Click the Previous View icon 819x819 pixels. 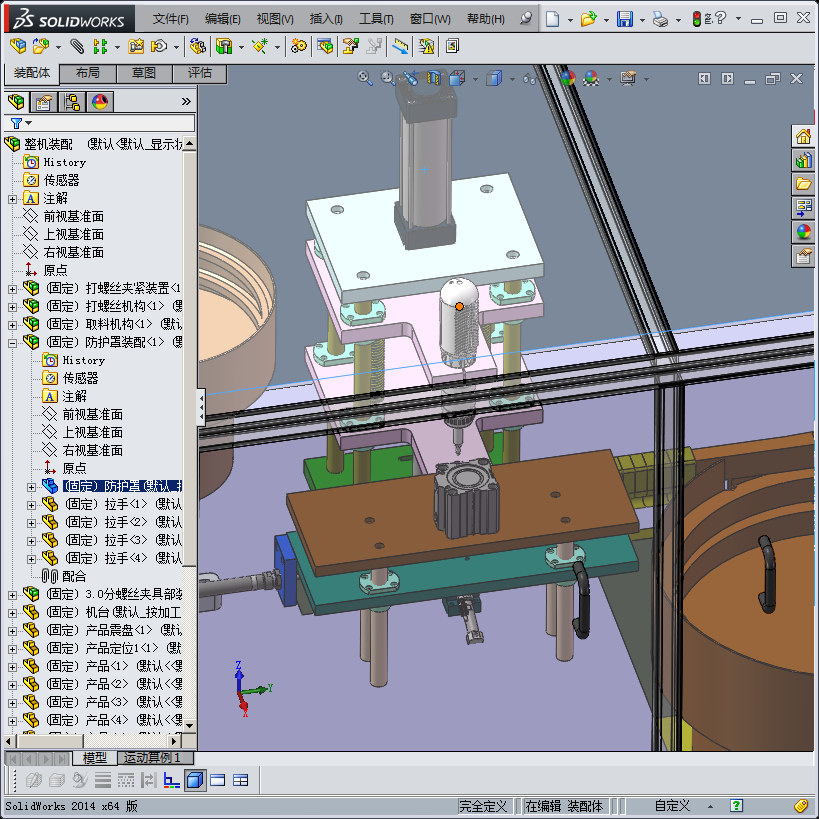click(411, 78)
